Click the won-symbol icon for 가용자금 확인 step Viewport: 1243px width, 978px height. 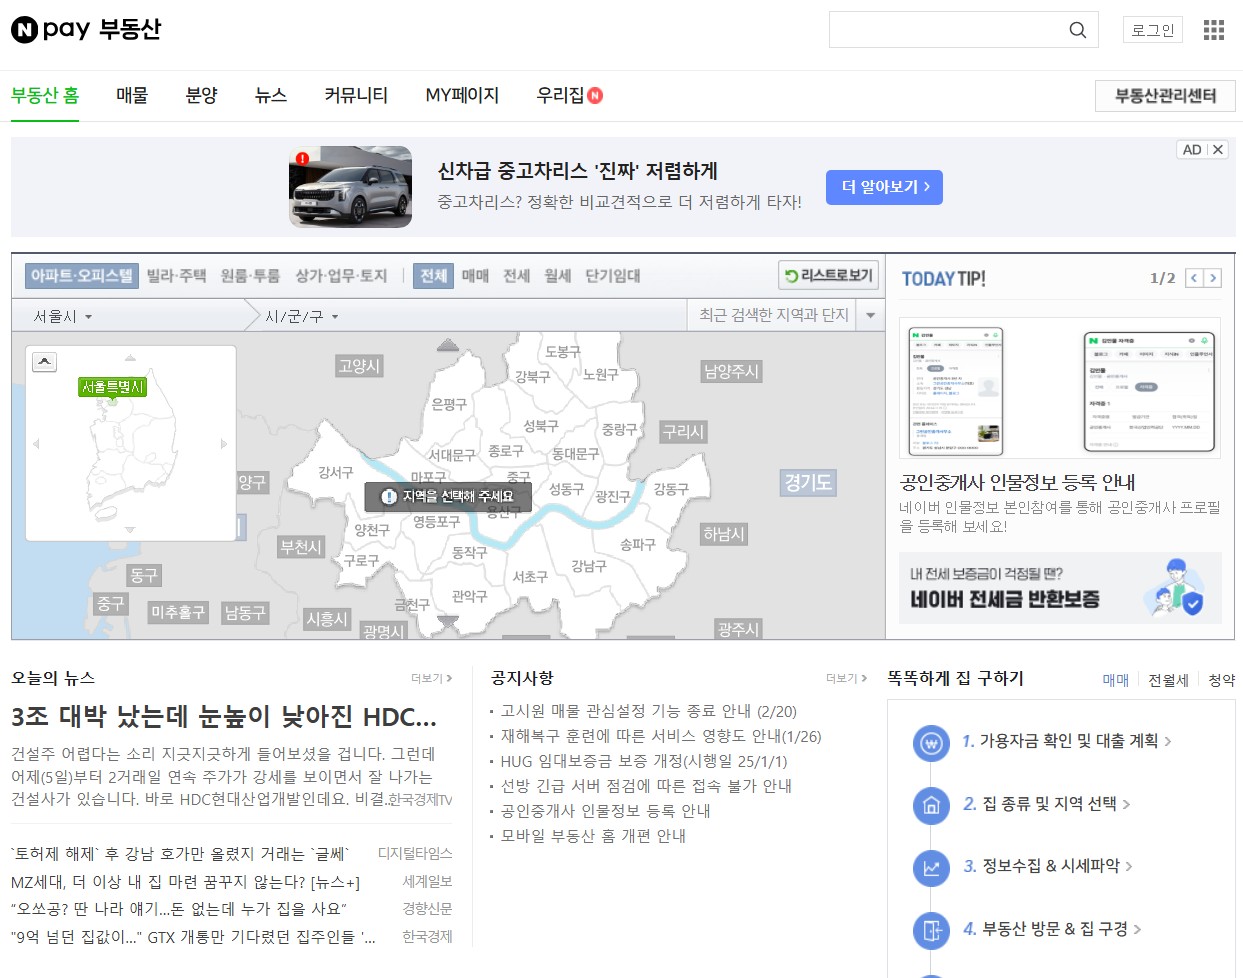click(x=931, y=742)
